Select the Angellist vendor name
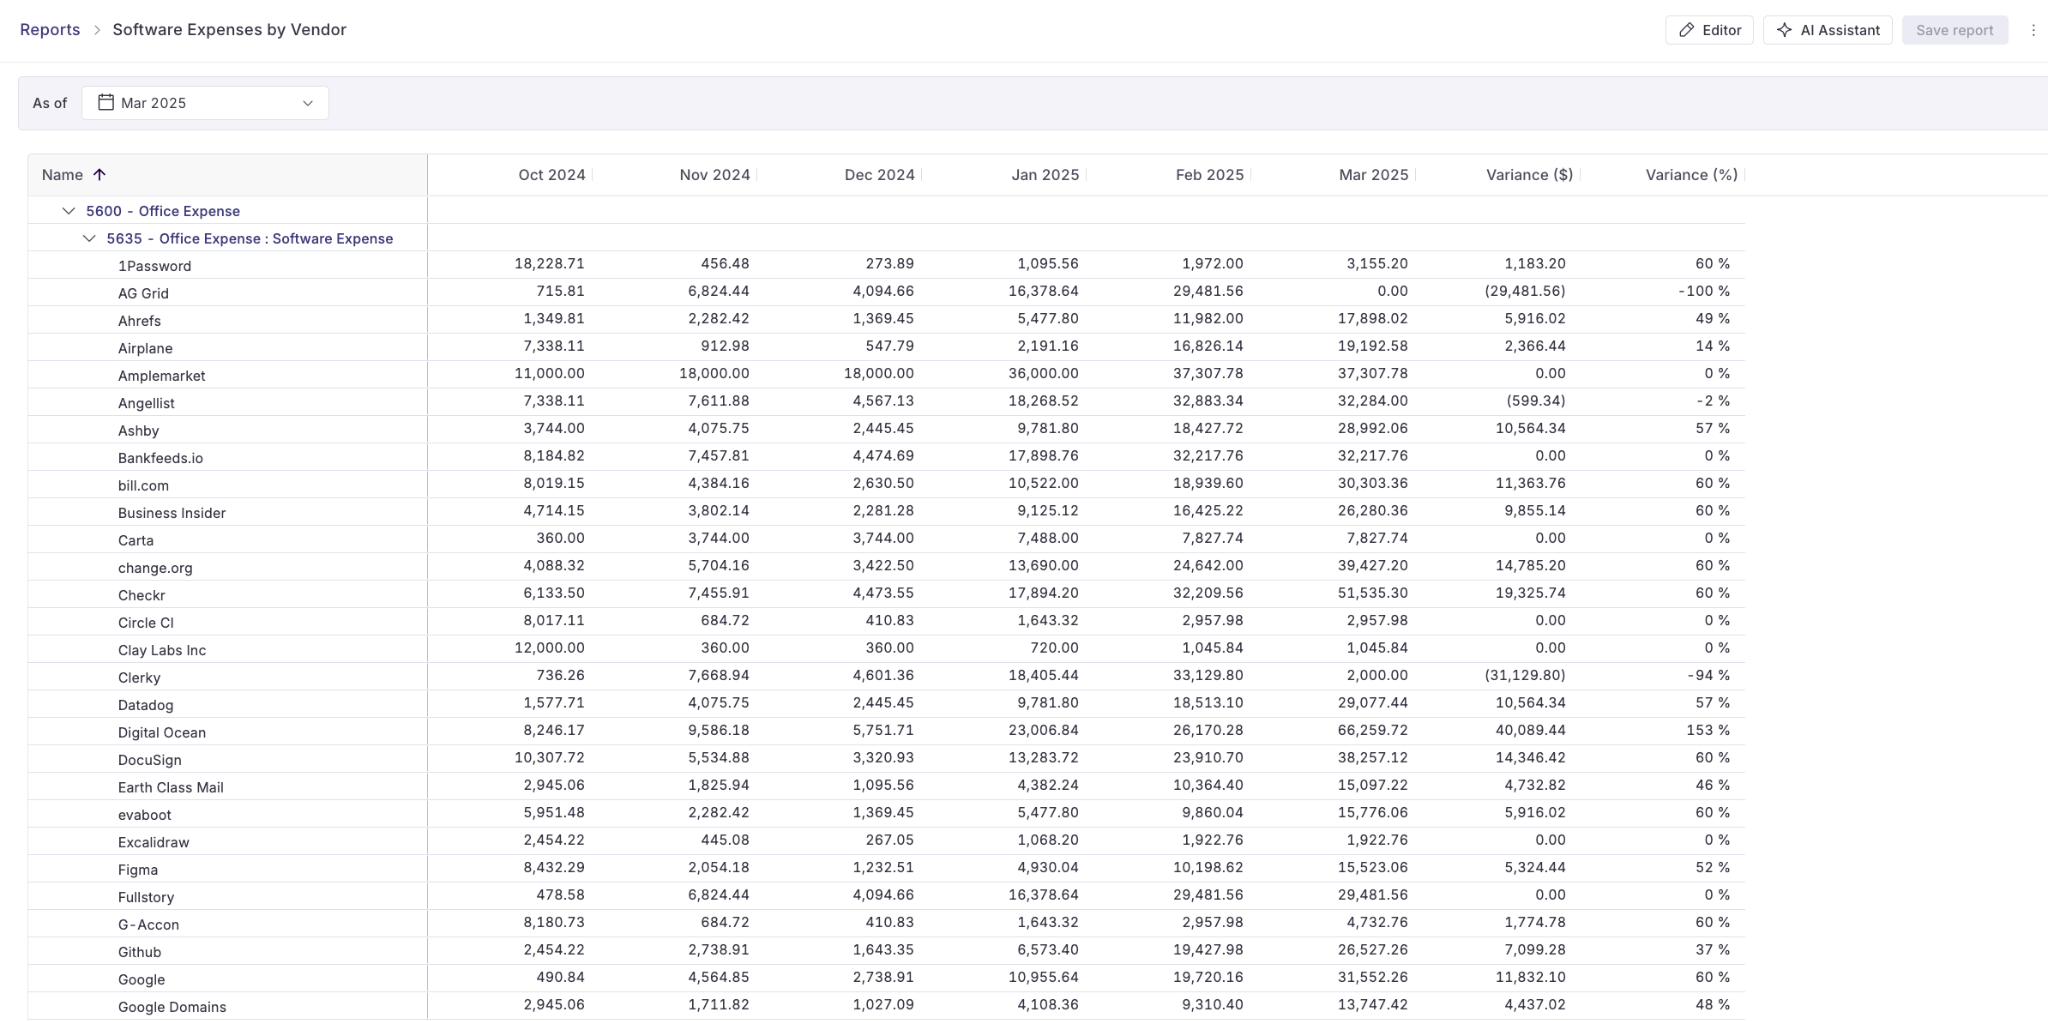 (146, 403)
